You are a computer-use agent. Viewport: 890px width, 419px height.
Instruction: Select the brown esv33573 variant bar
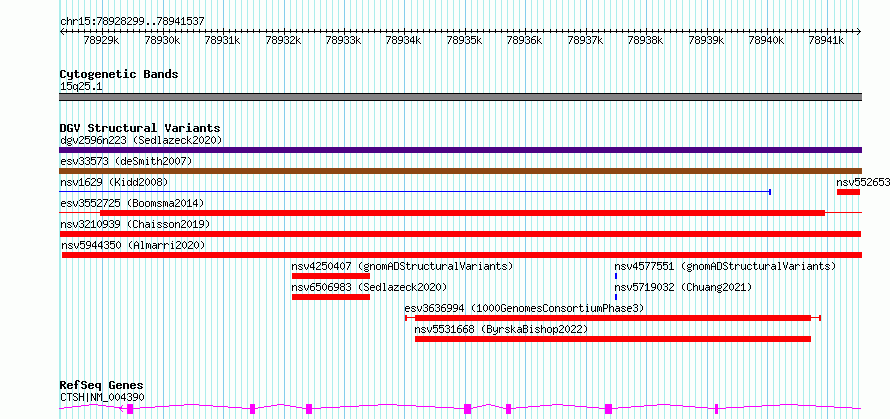[460, 171]
